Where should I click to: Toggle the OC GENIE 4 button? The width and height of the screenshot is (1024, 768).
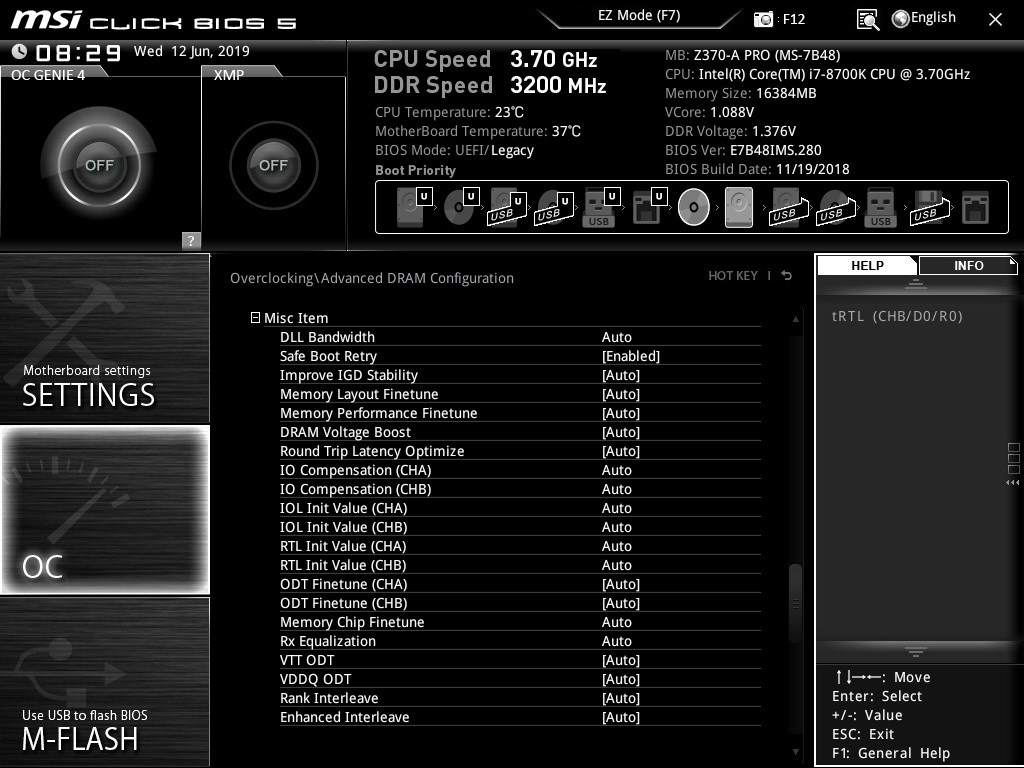98,165
